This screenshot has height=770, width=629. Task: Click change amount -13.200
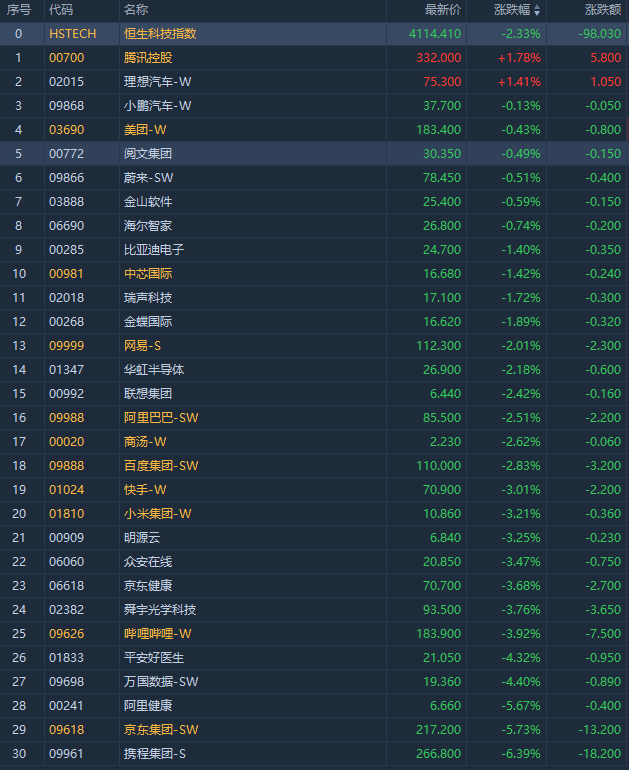coord(600,730)
